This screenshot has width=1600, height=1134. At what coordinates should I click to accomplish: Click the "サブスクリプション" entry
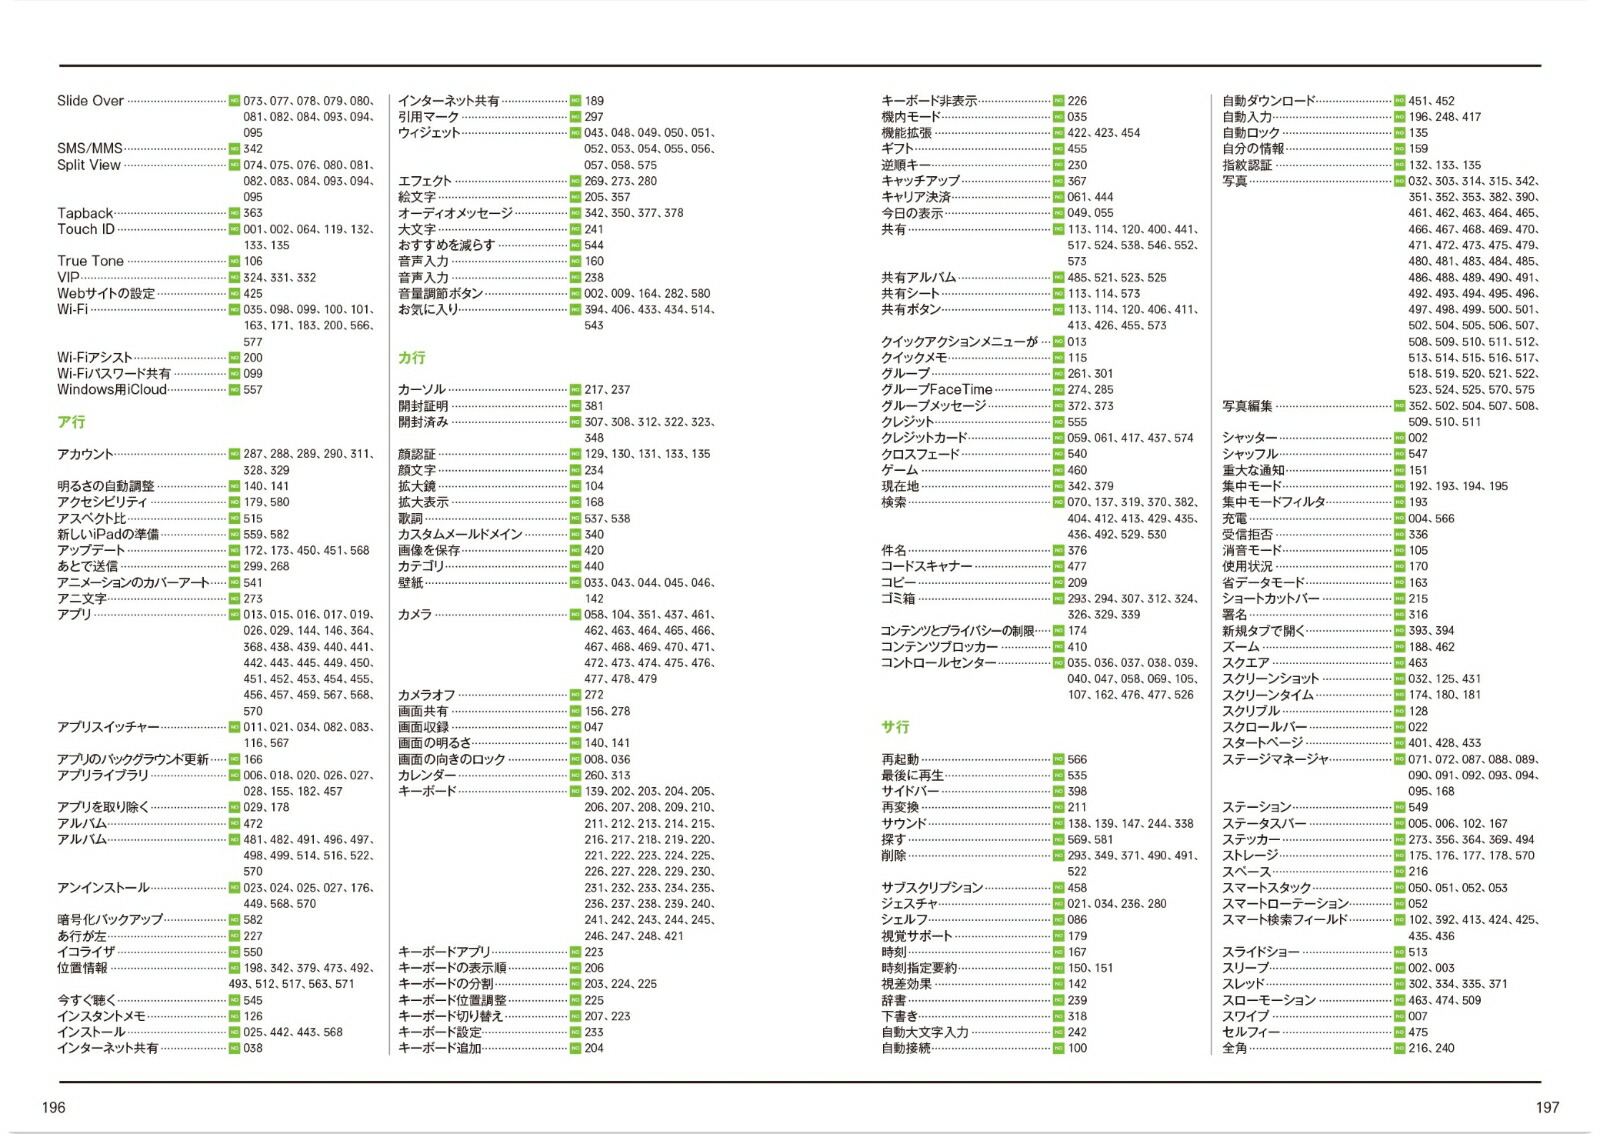coord(932,888)
